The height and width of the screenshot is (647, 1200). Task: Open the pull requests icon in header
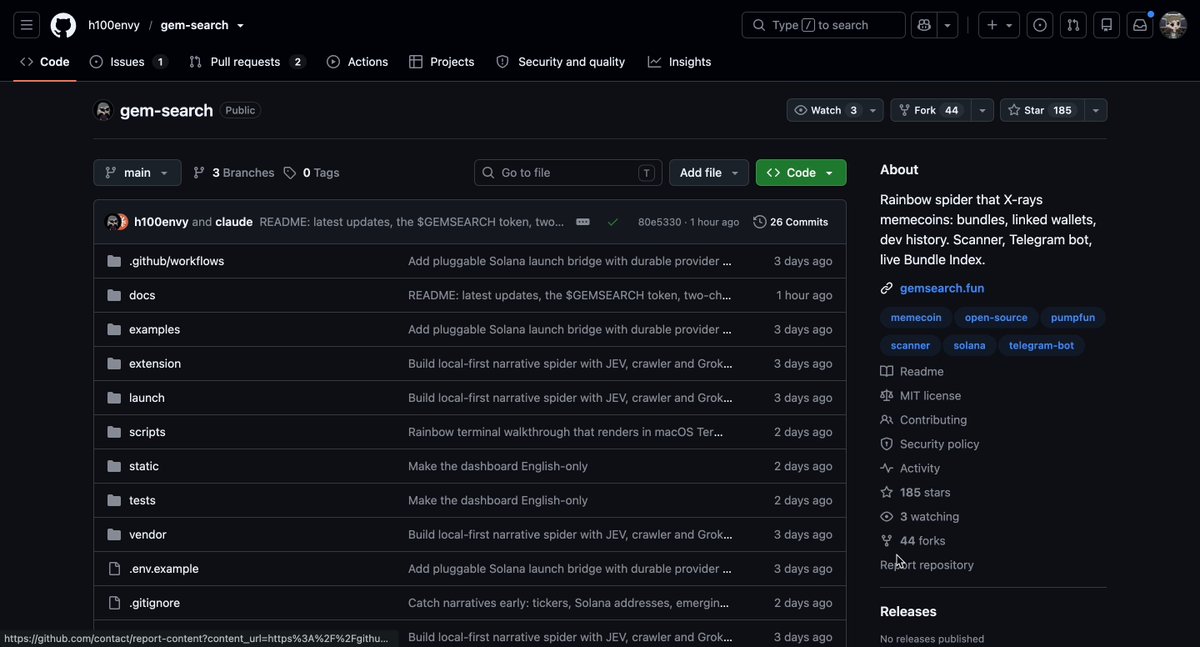(1073, 25)
